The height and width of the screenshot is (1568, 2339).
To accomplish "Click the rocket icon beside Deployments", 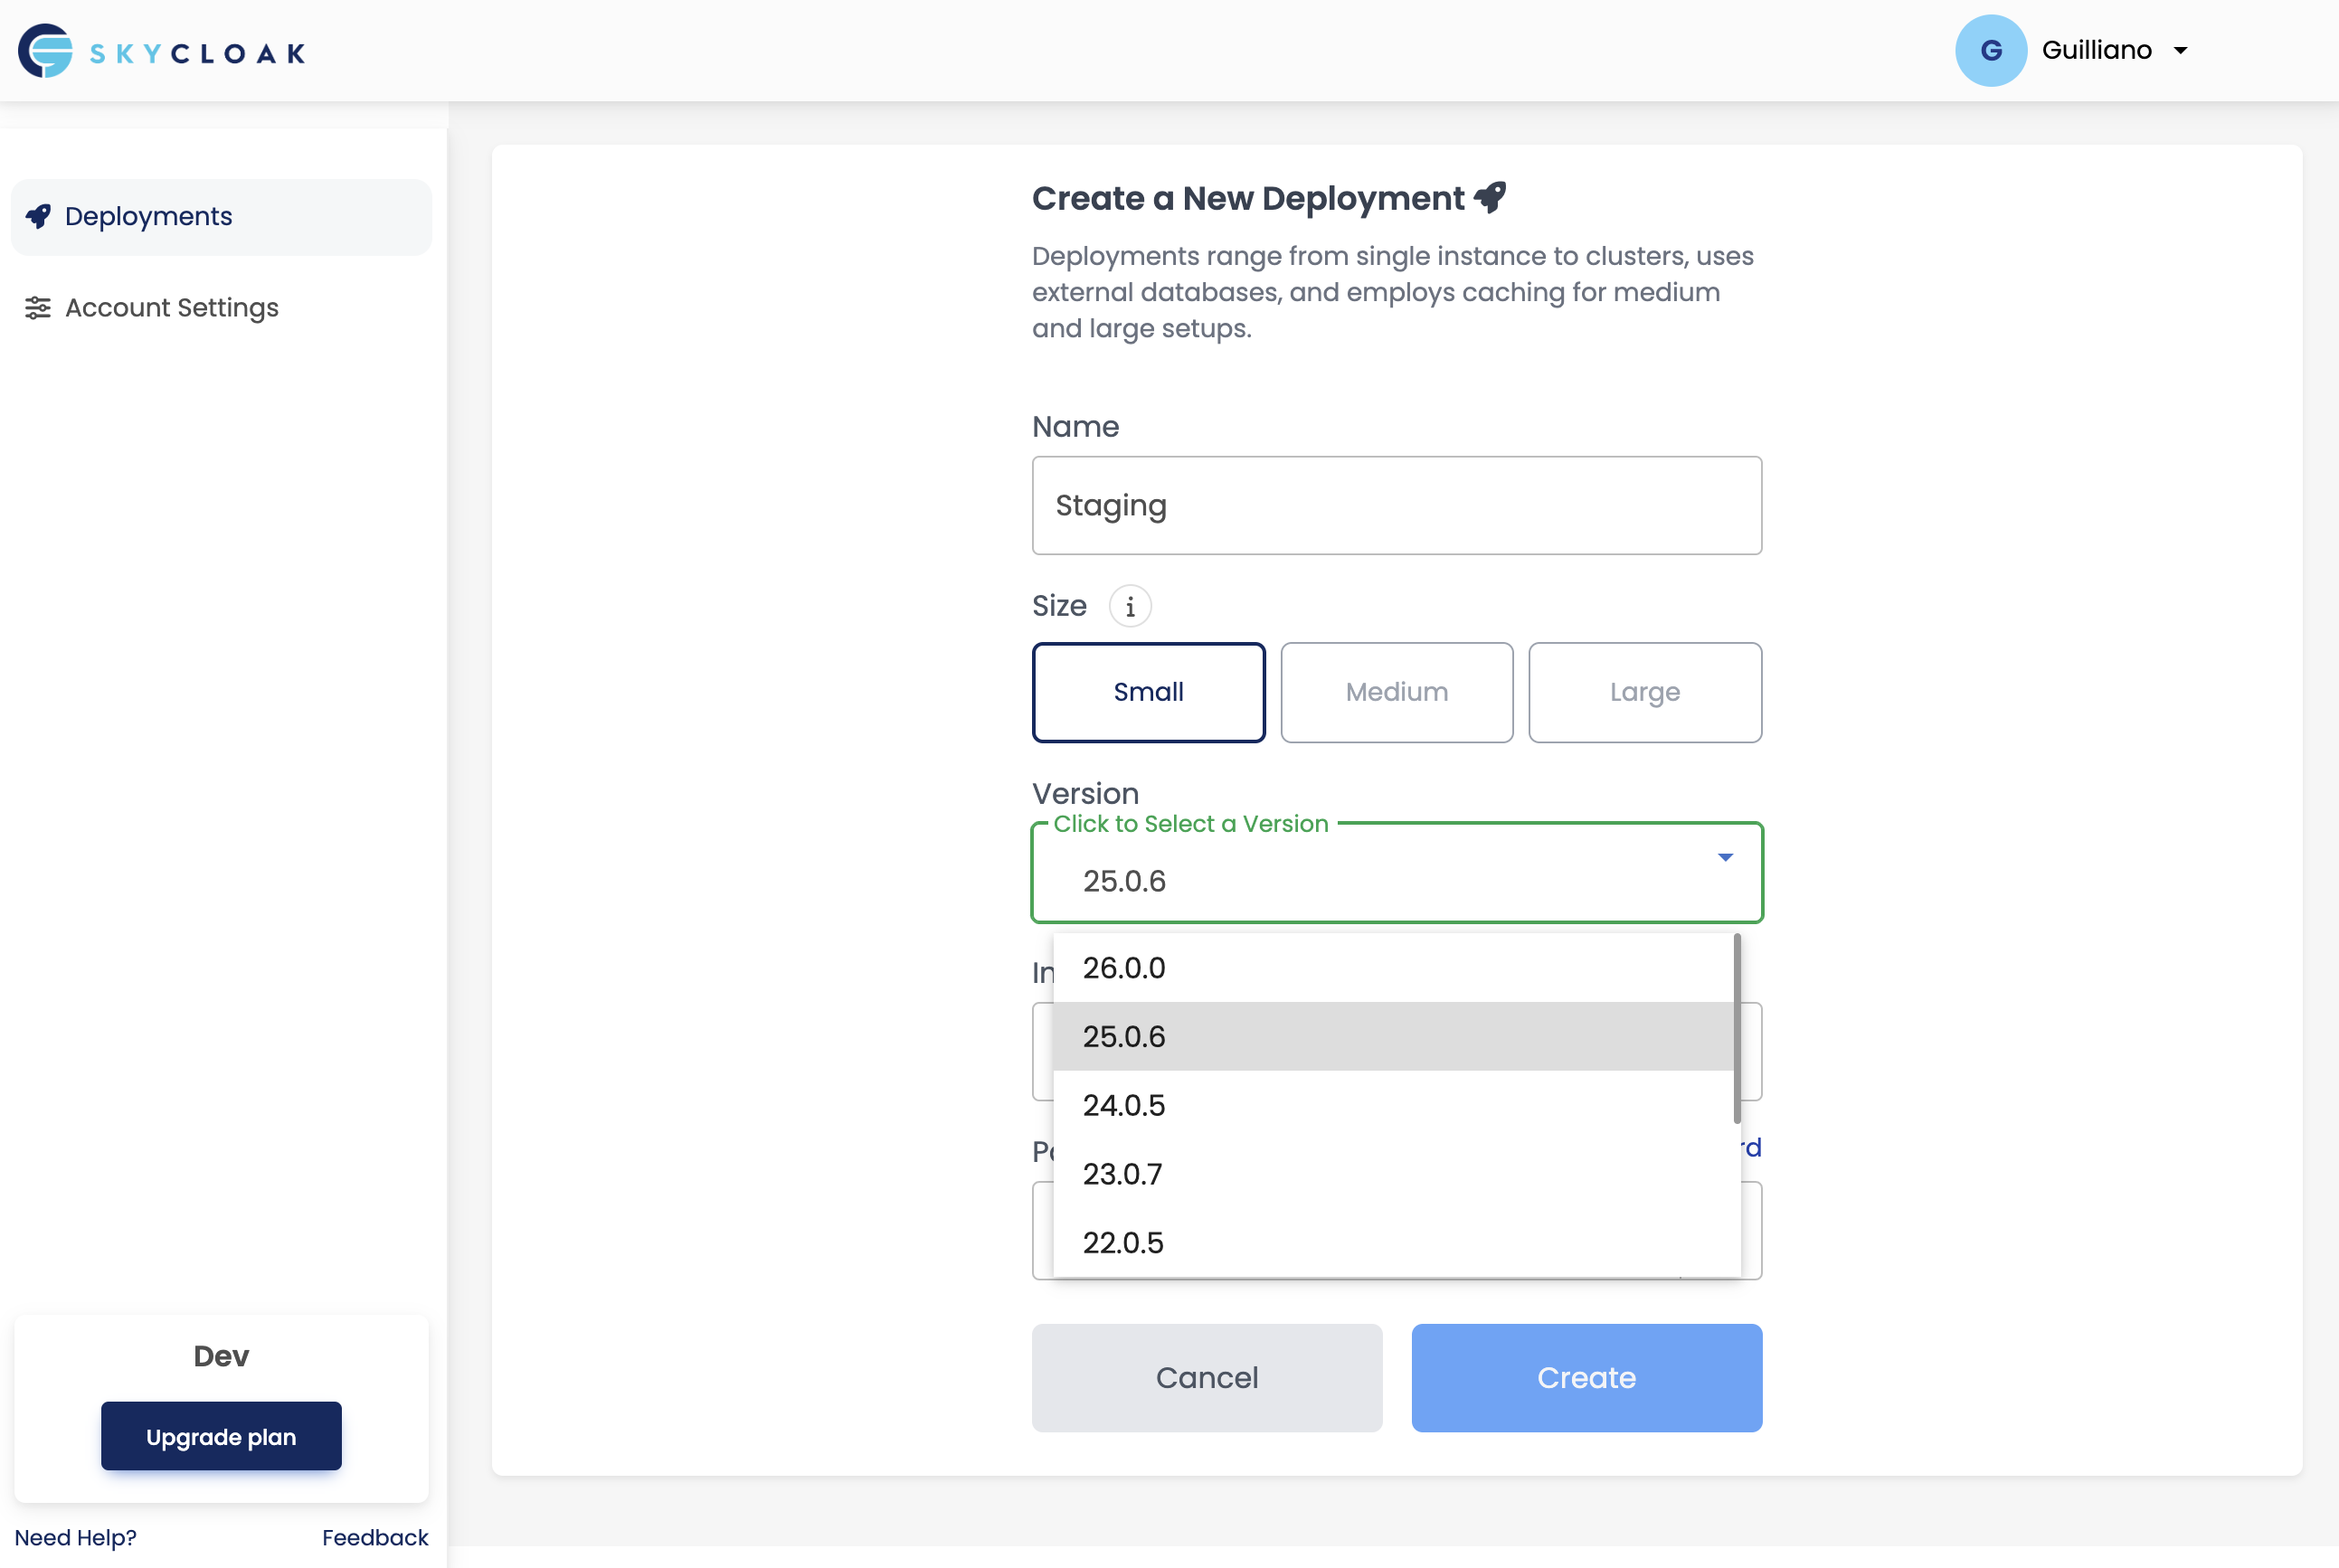I will pyautogui.click(x=38, y=217).
